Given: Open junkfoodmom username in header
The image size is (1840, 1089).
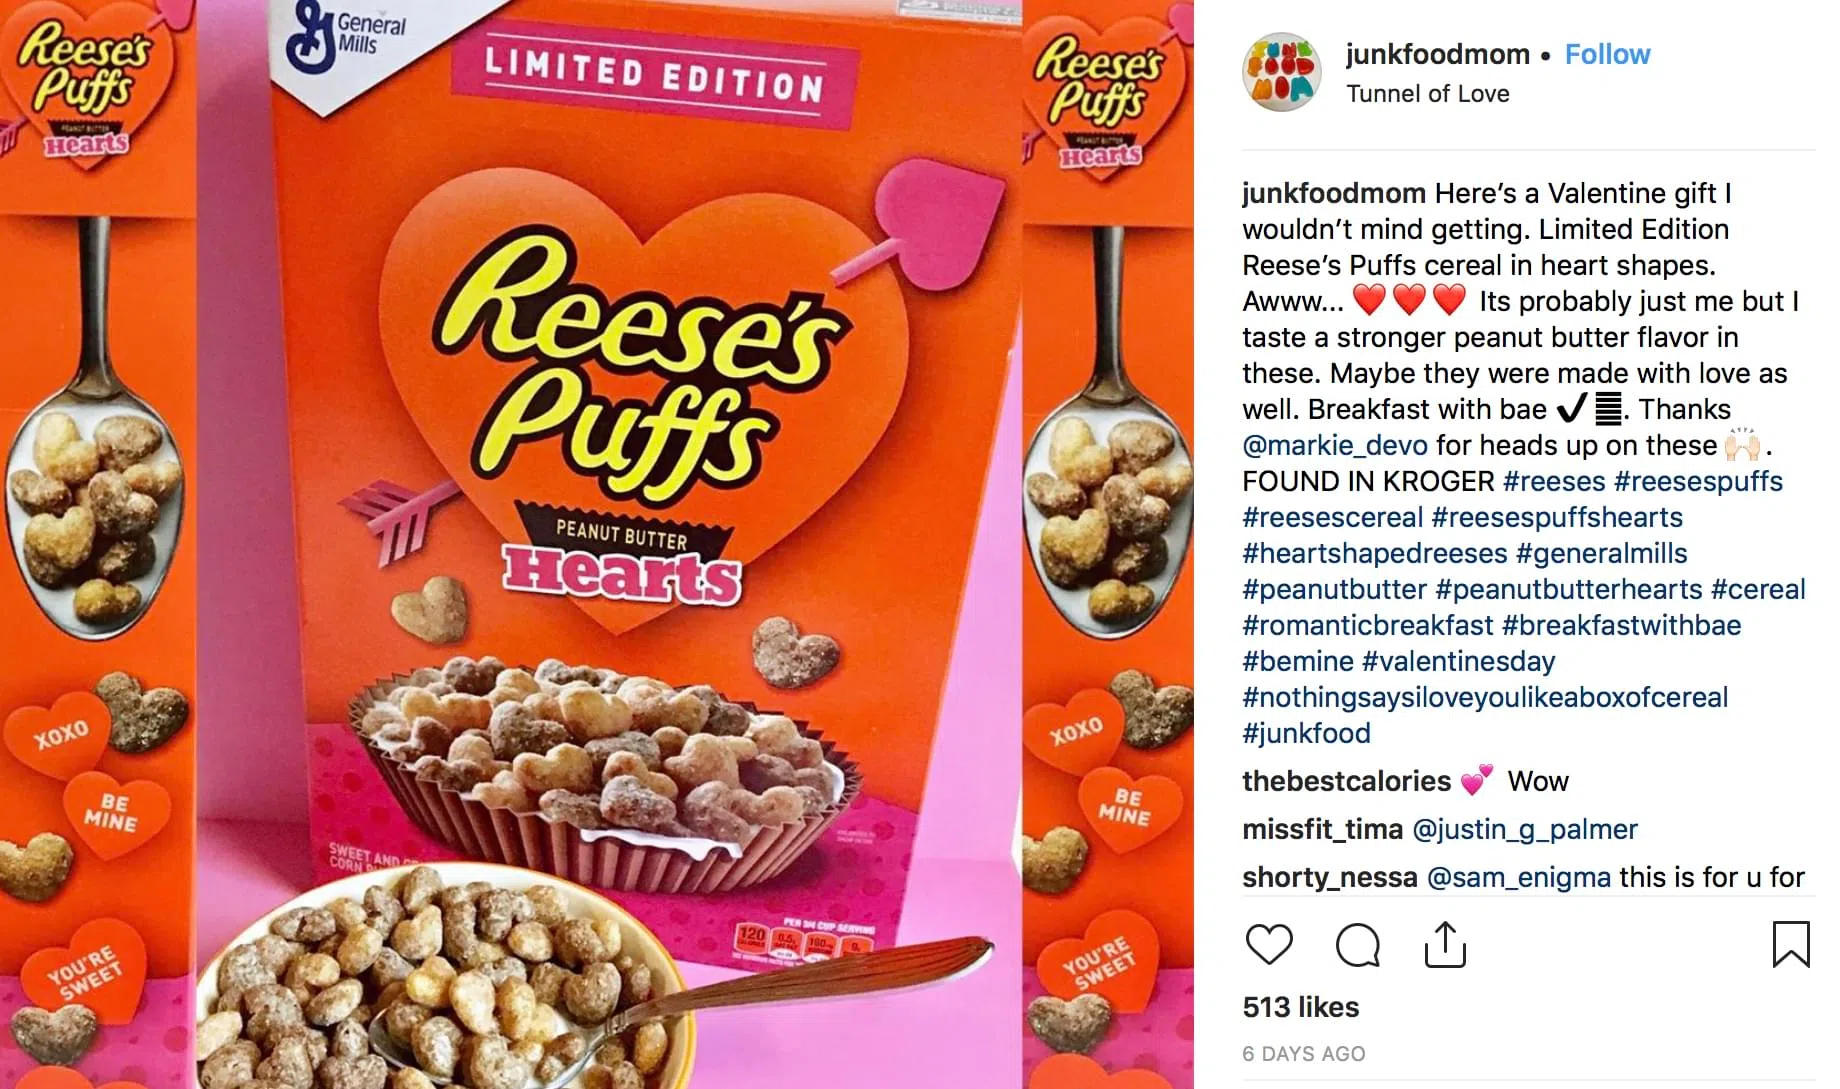Looking at the screenshot, I should (x=1437, y=54).
